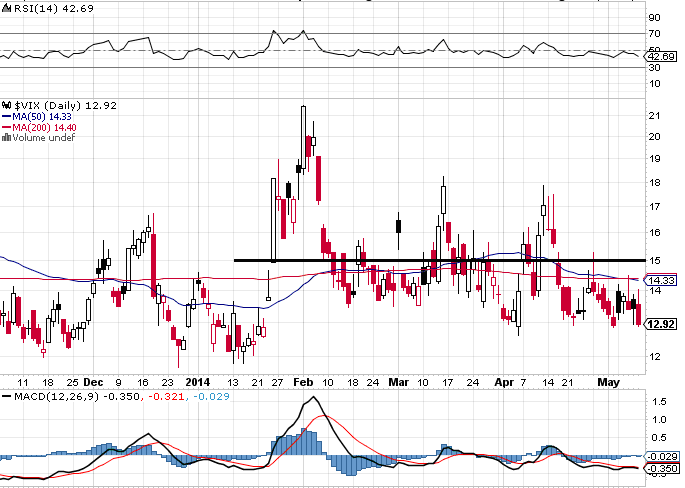Click the 12.92 last price tag on axis
This screenshot has height=488, width=685.
pos(662,324)
